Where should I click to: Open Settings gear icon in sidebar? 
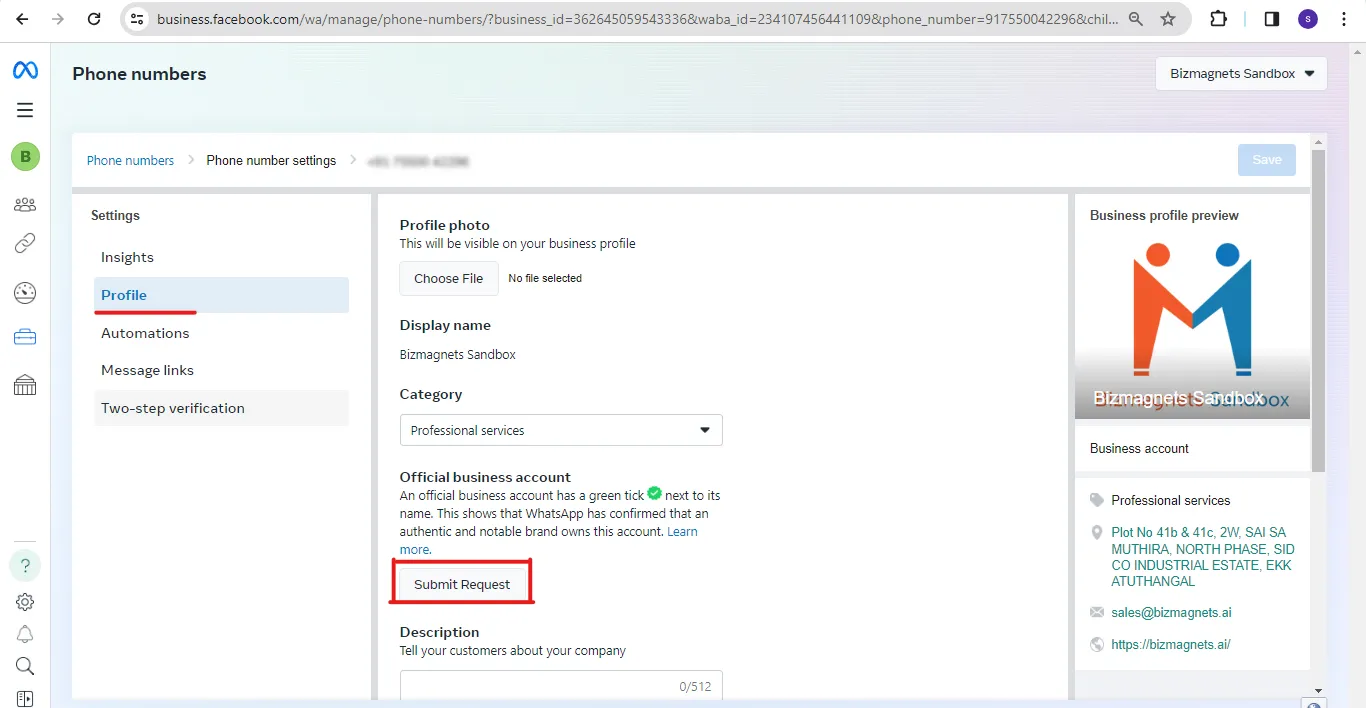25,602
